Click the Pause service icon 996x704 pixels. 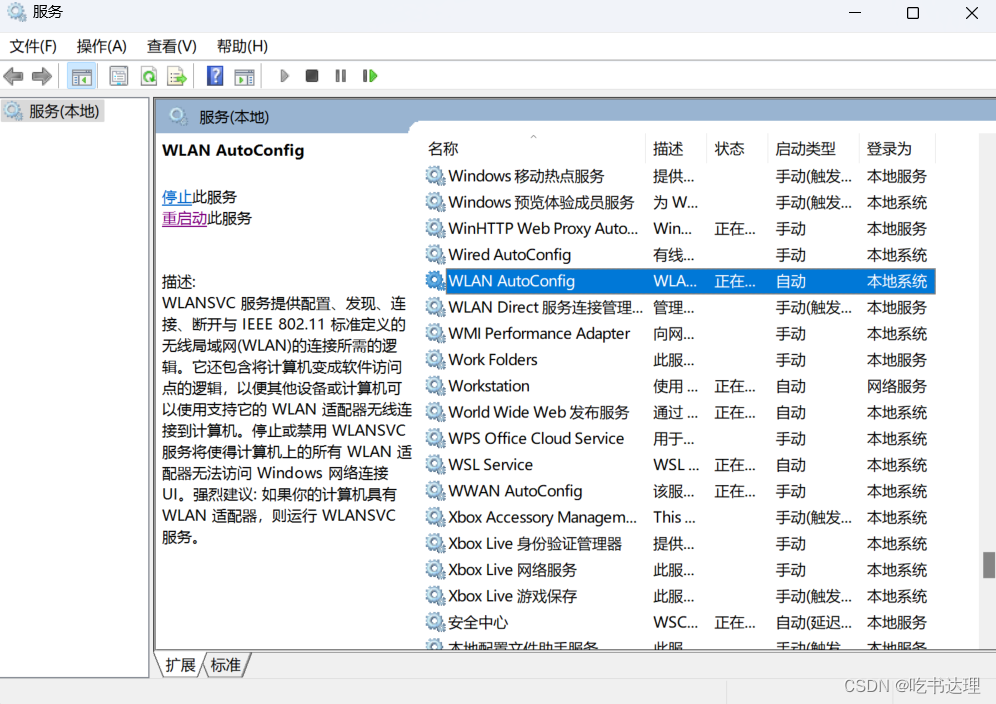coord(341,76)
